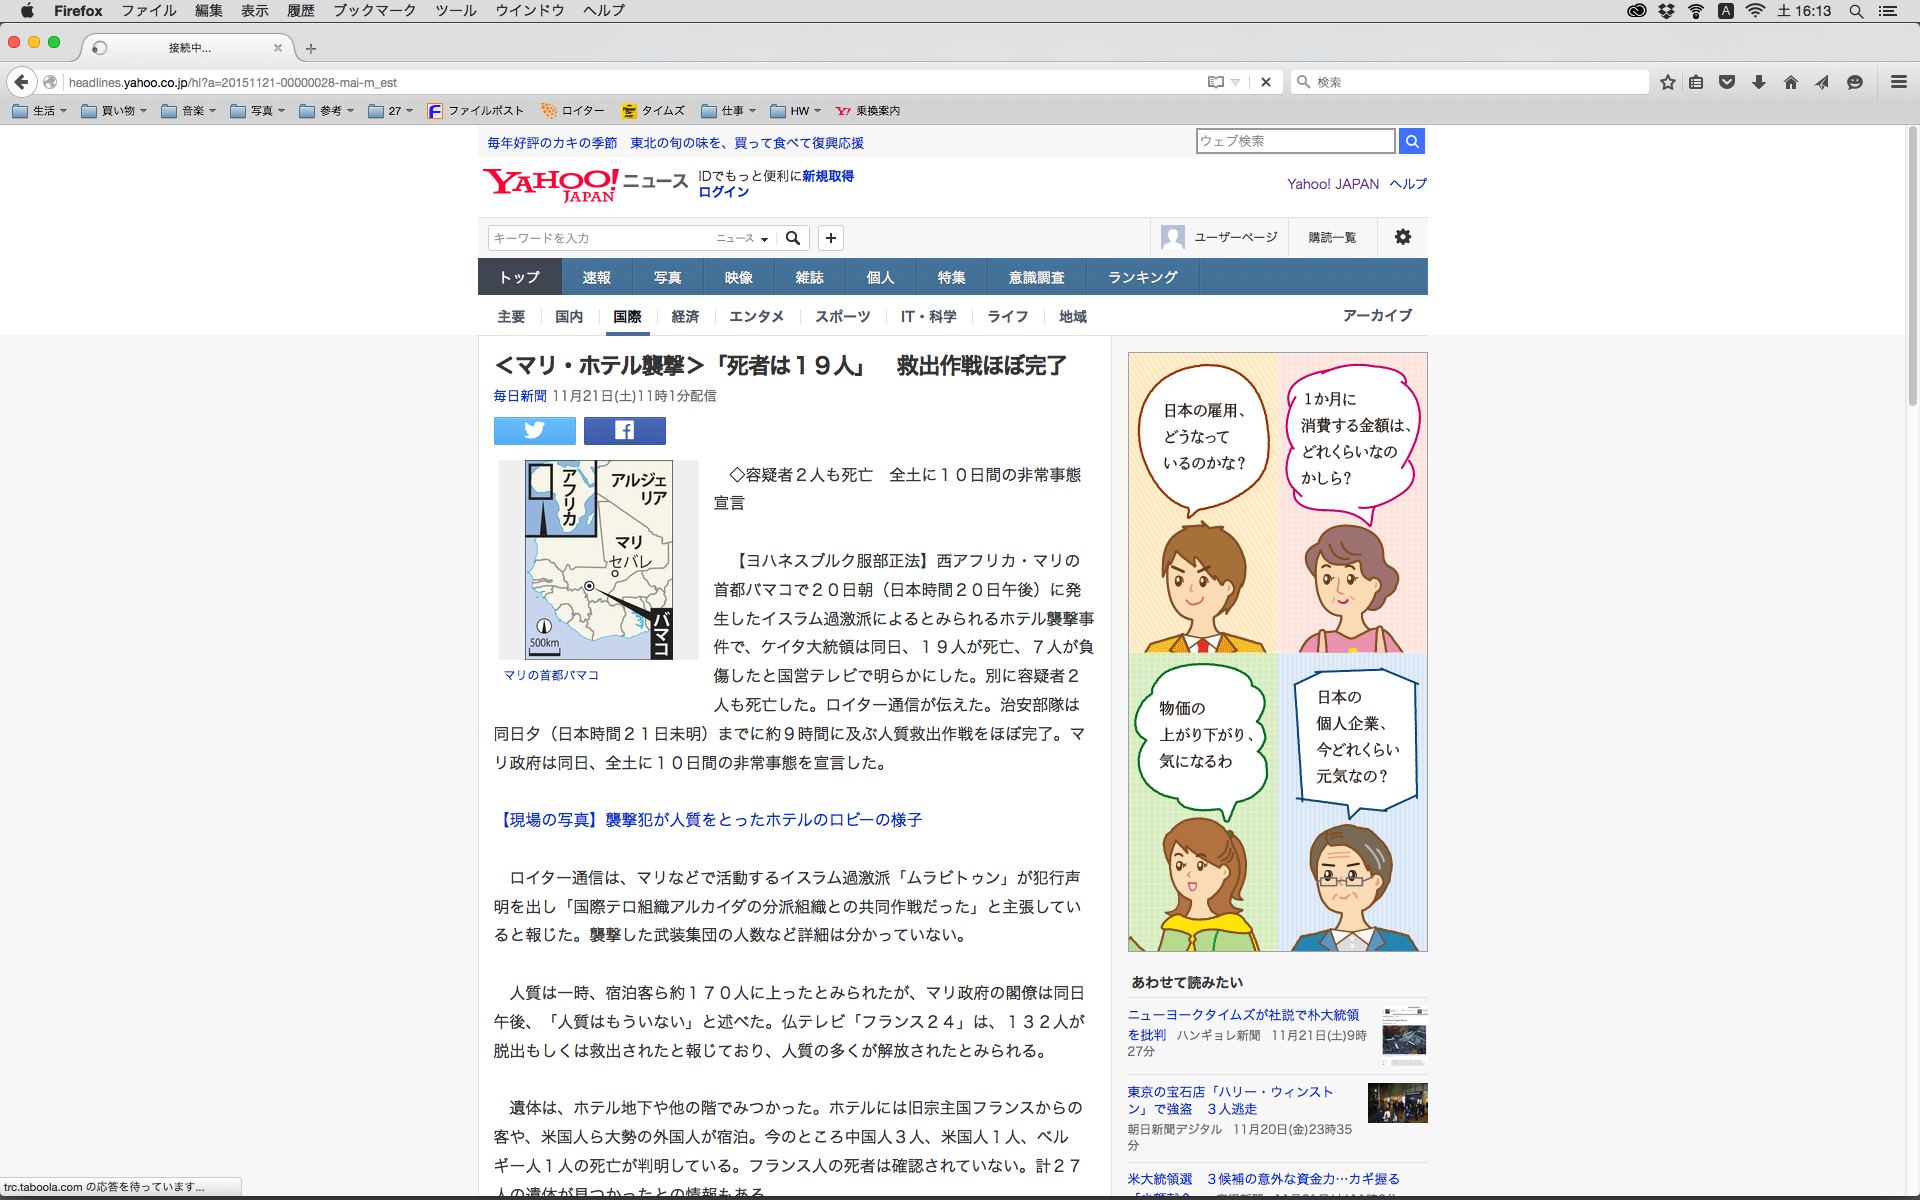Click the Facebook share button

tap(624, 430)
